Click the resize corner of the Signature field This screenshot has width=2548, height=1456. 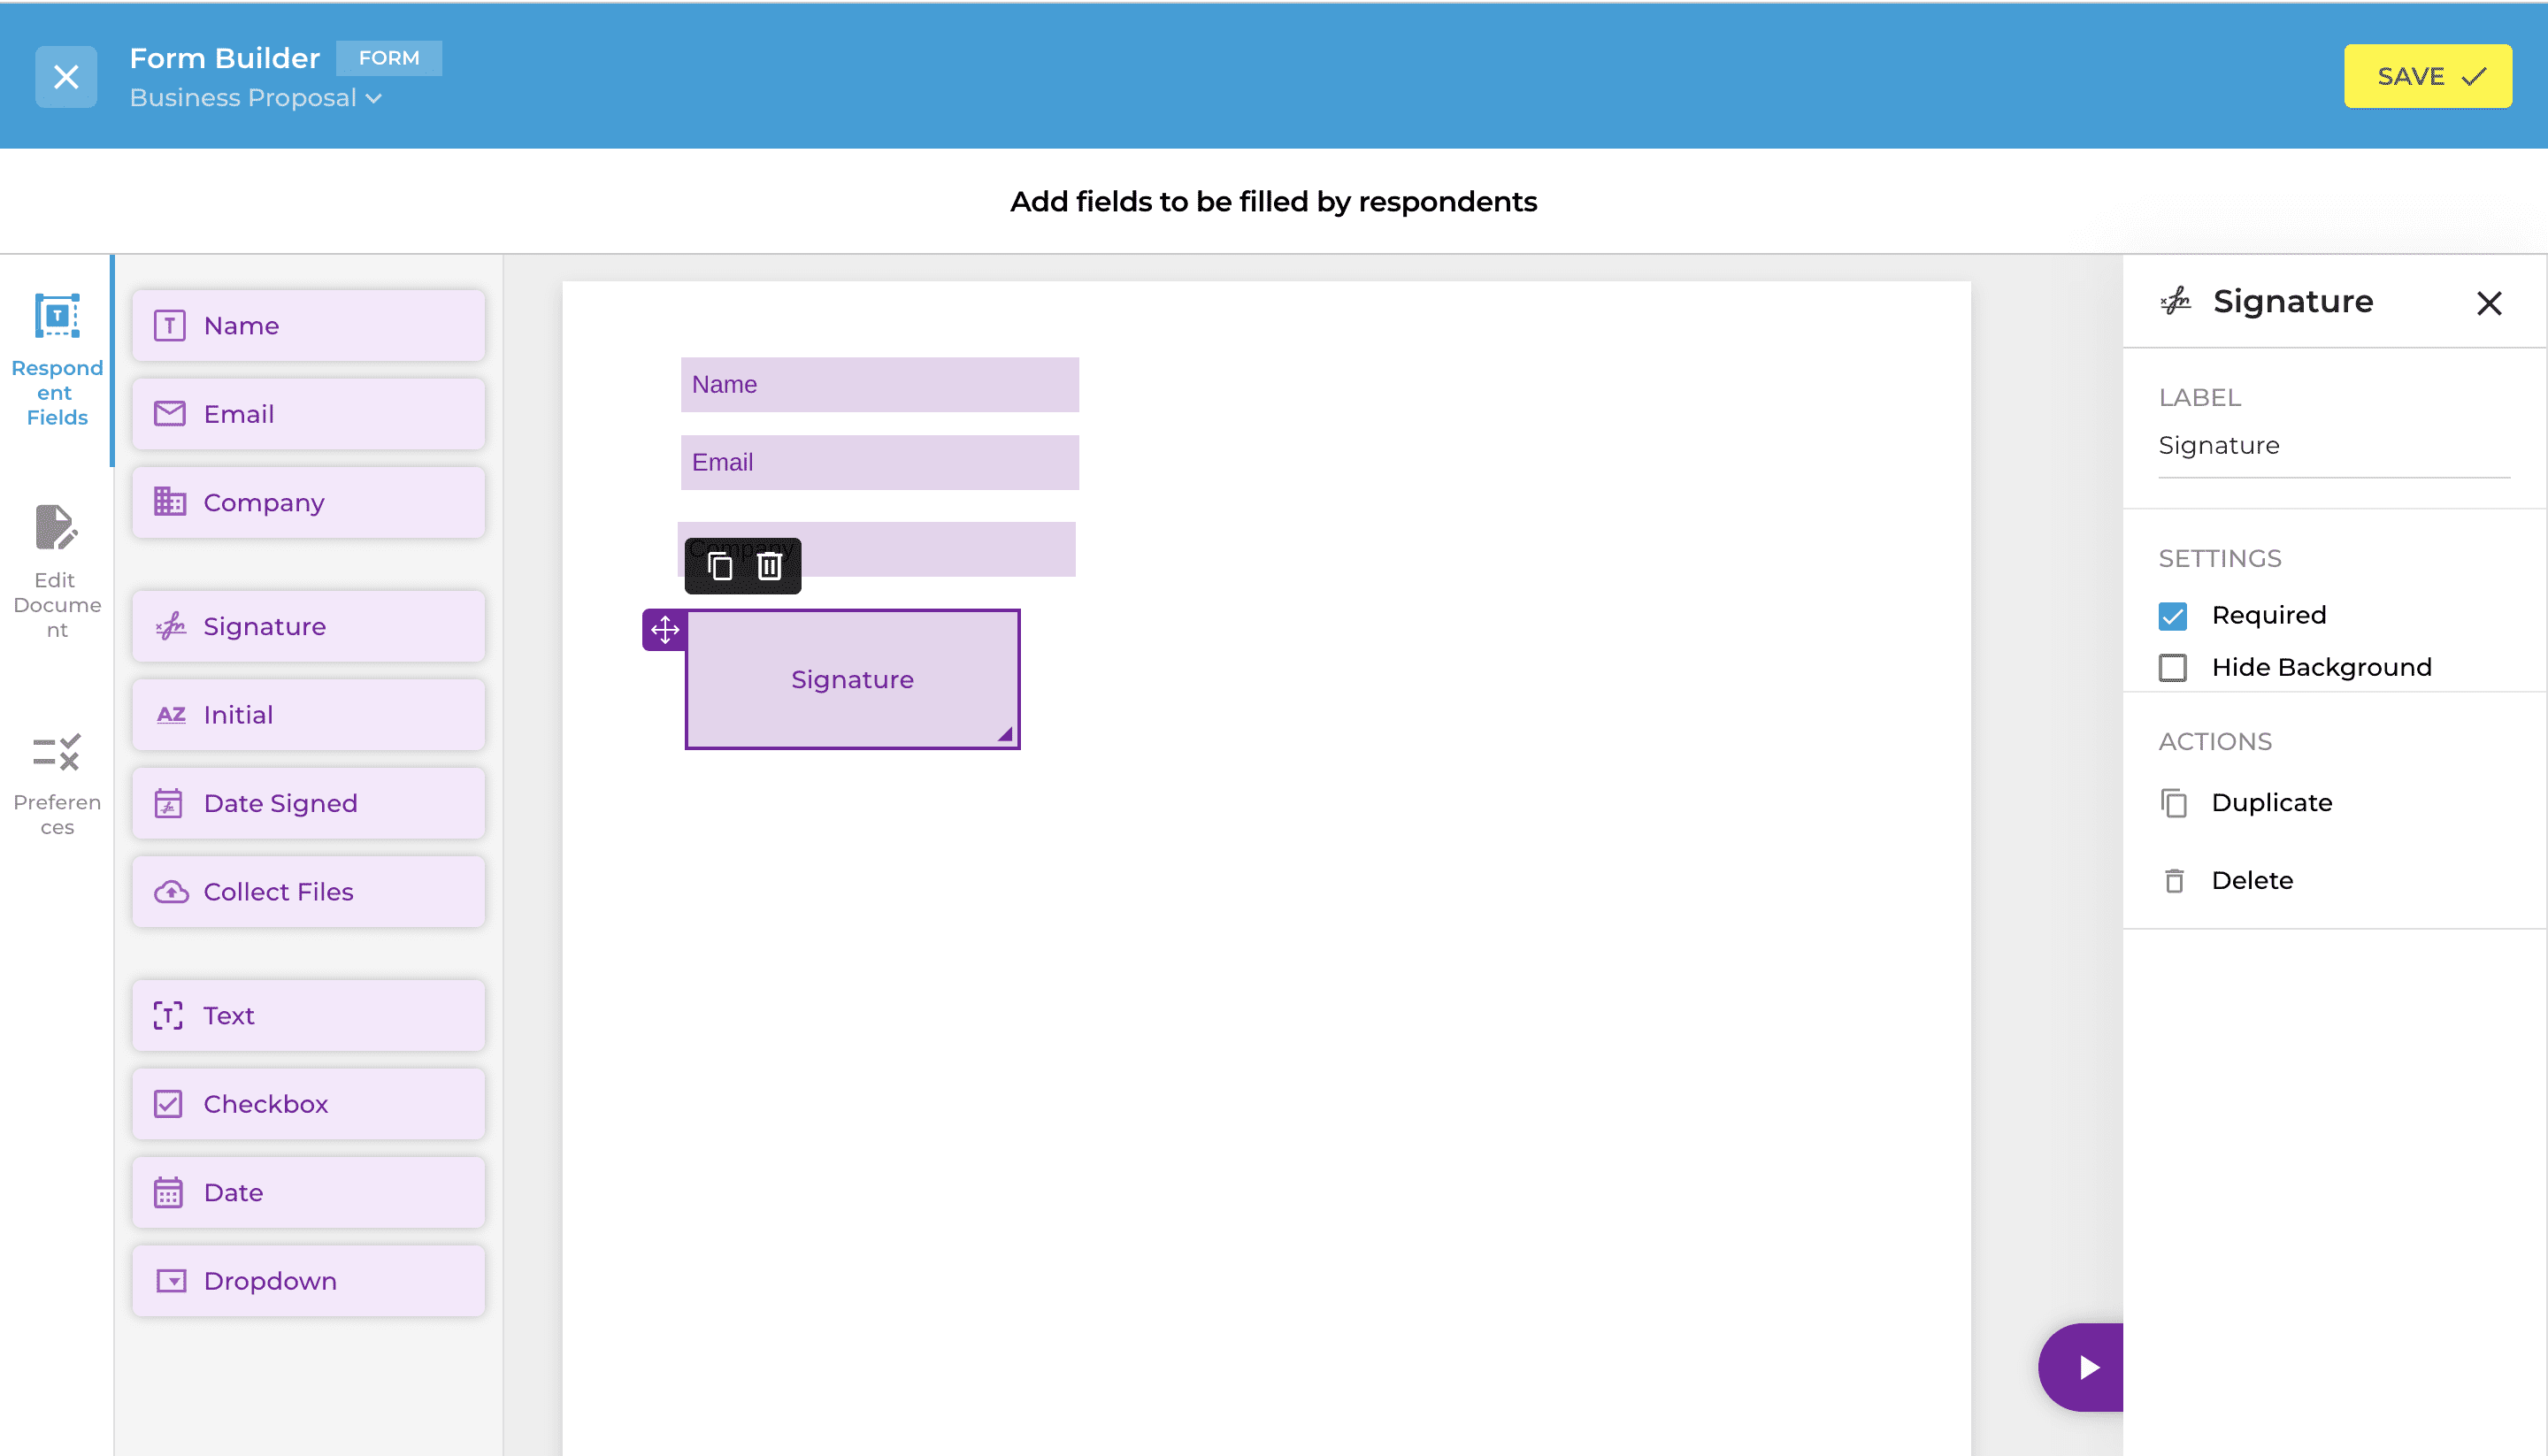point(1005,734)
